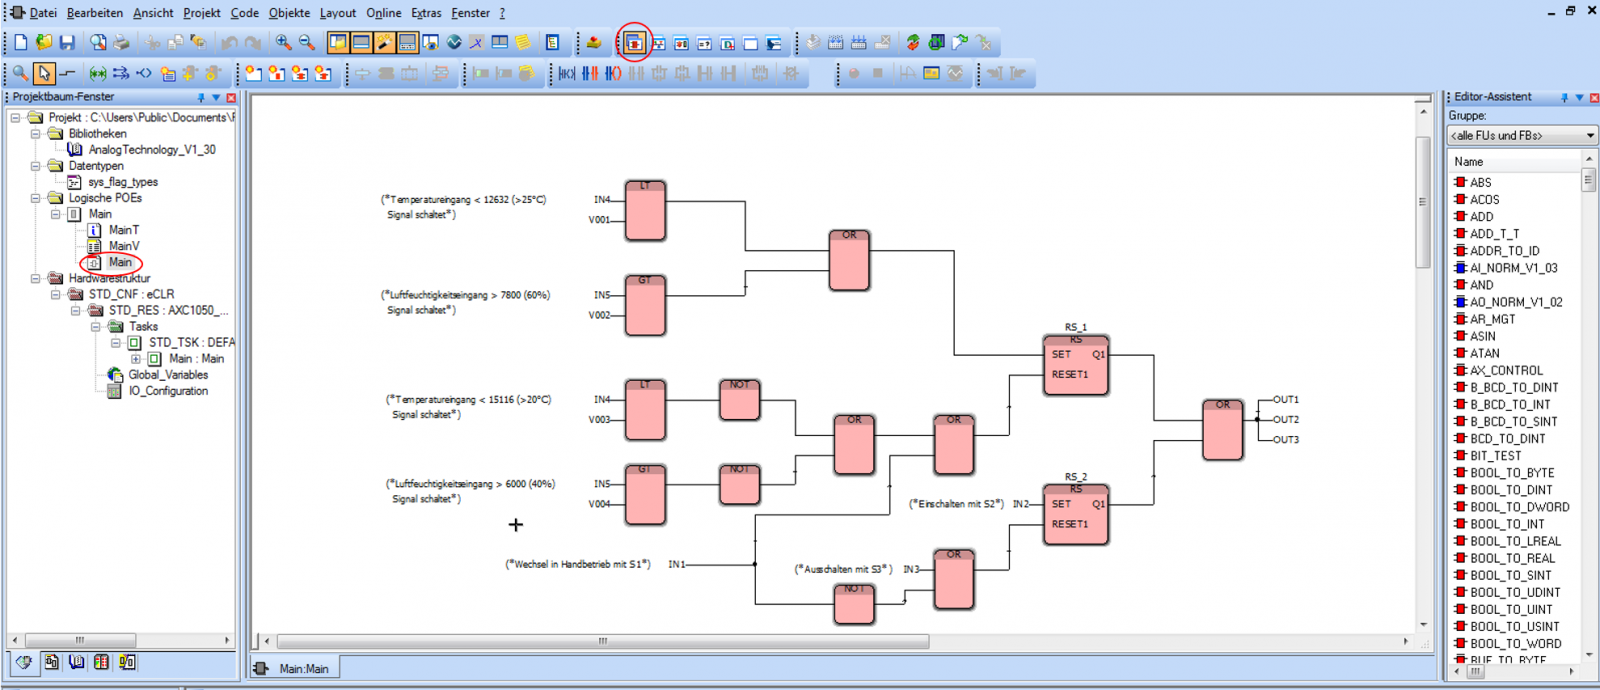The height and width of the screenshot is (690, 1600).
Task: Select IO_Configuration in the project tree
Action: [168, 391]
